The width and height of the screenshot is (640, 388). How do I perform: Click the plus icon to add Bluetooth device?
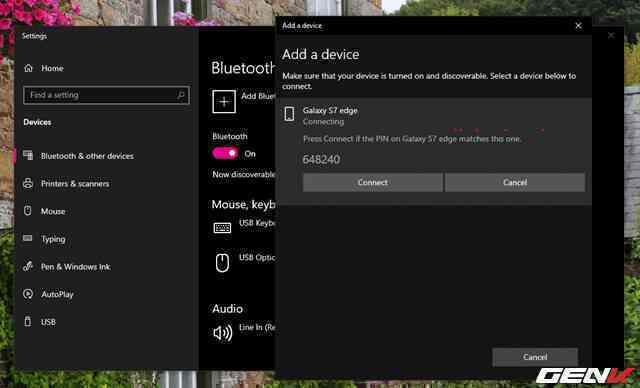(224, 102)
